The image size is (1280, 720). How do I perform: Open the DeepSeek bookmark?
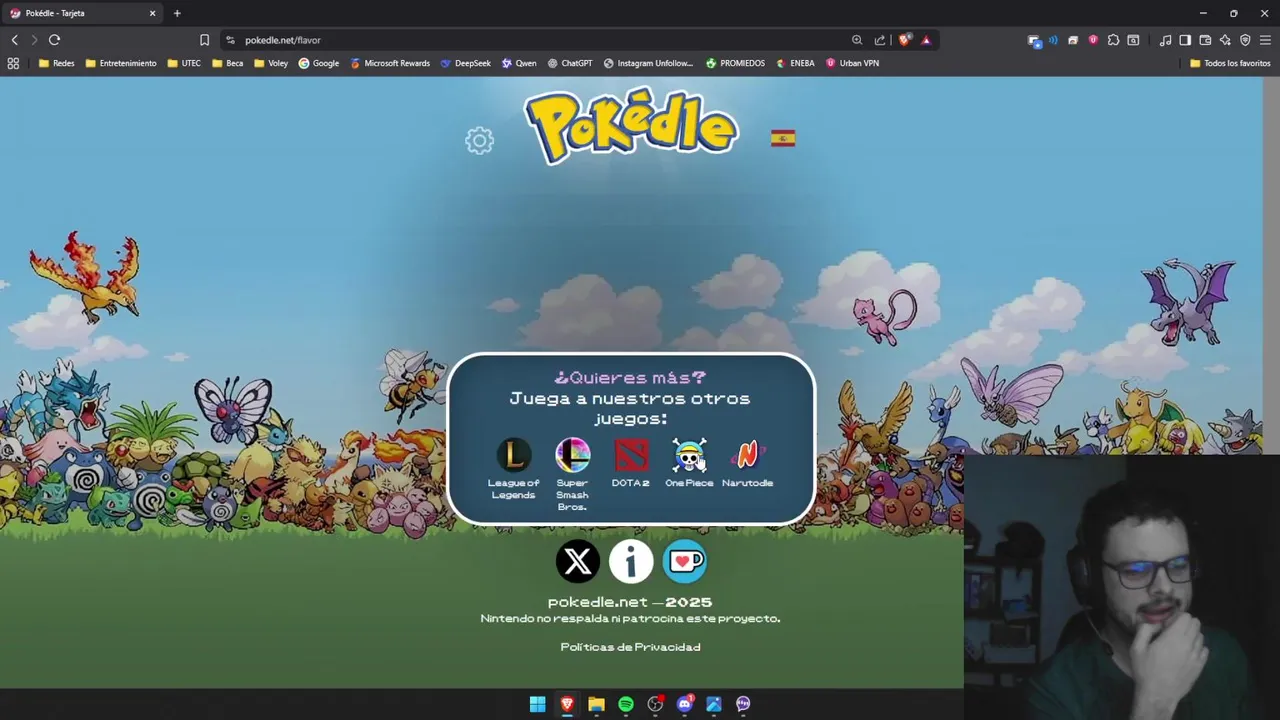pos(465,63)
